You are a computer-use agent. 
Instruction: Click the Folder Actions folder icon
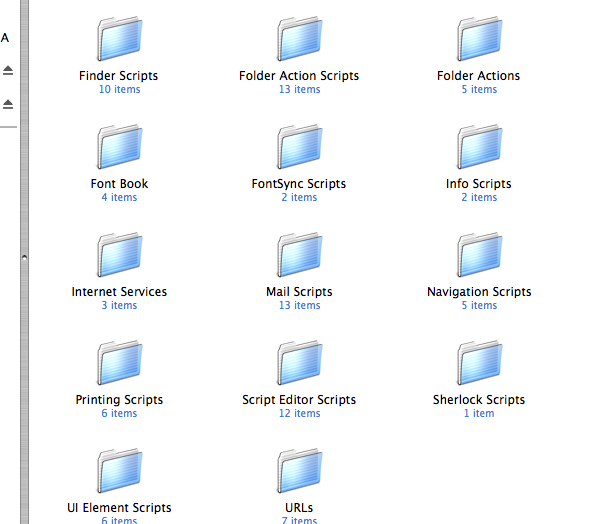[479, 39]
